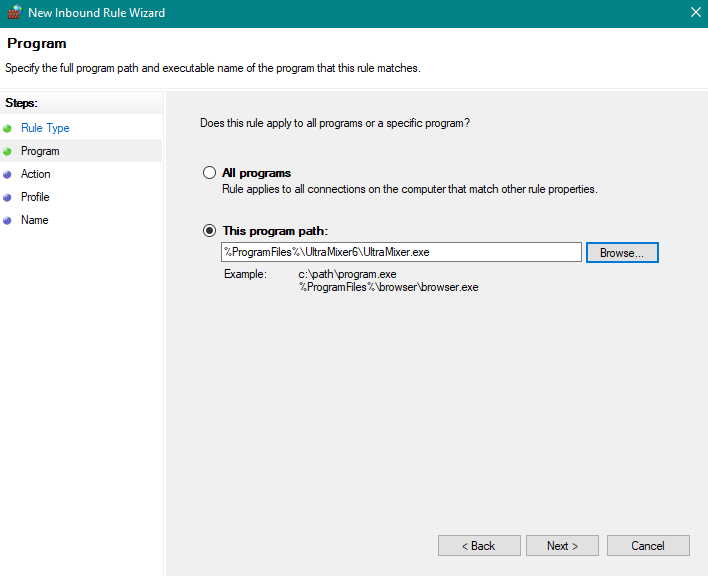Choose the Name step label in steps list
This screenshot has width=708, height=576.
tap(34, 220)
